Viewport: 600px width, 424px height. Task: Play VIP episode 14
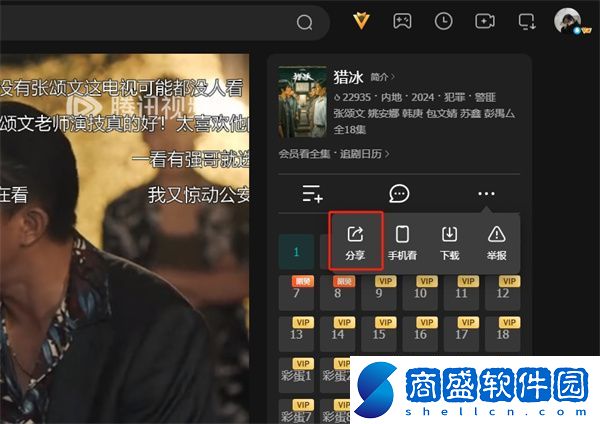338,334
